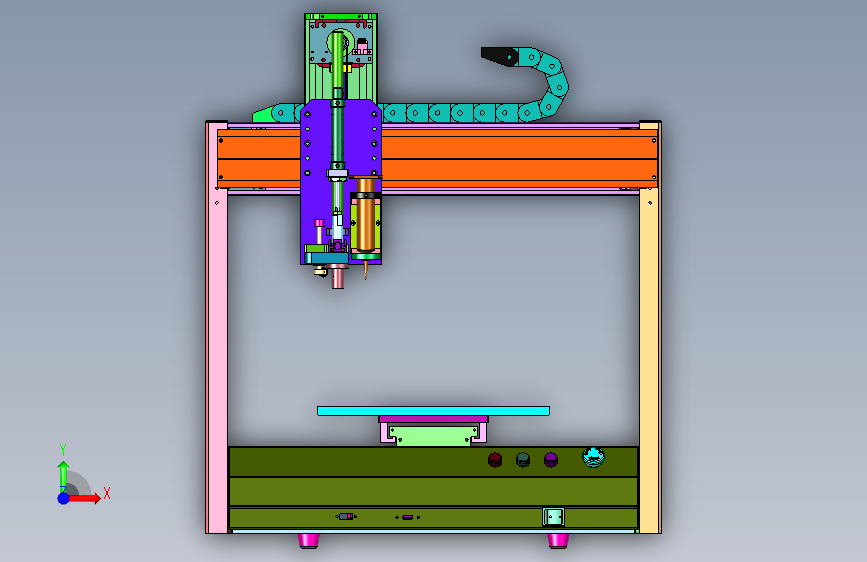Select the purple serial port on lower panel
The image size is (867, 562).
click(x=408, y=517)
